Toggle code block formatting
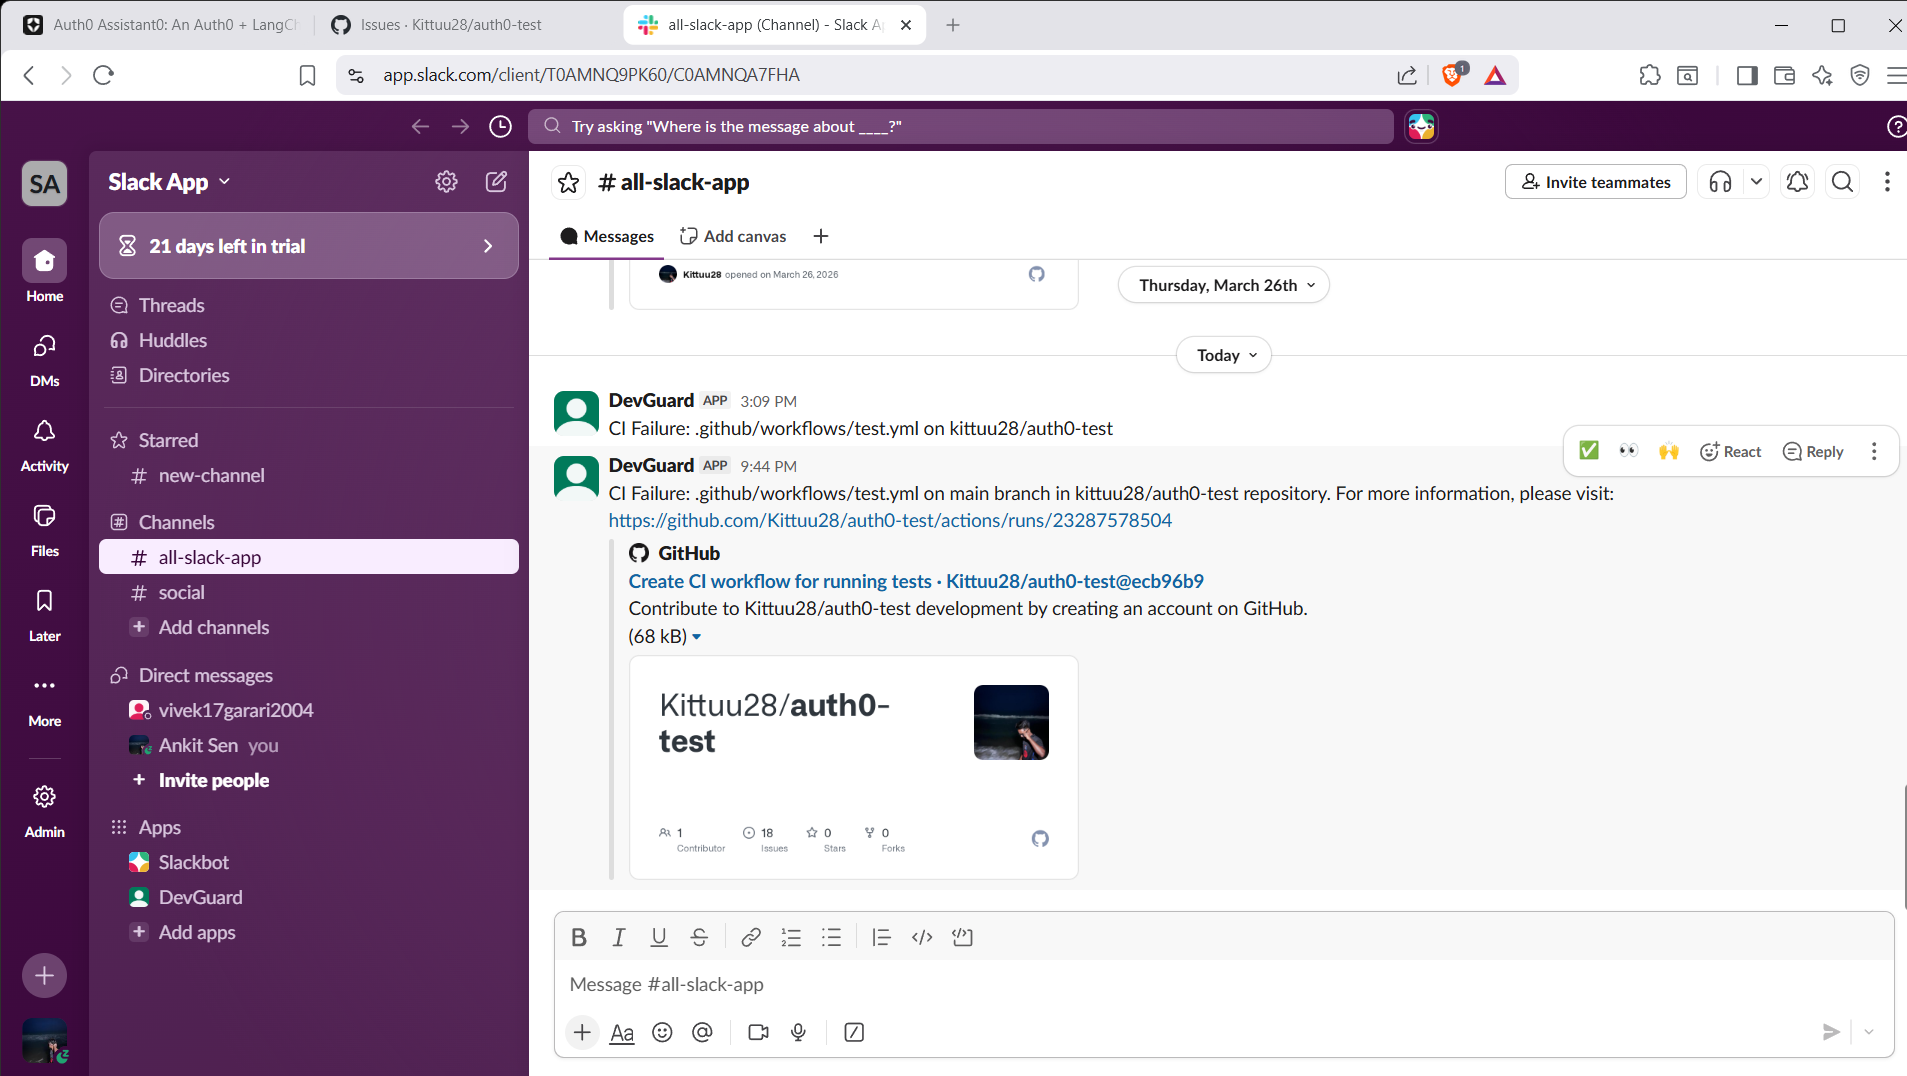The height and width of the screenshot is (1076, 1907). pyautogui.click(x=962, y=937)
